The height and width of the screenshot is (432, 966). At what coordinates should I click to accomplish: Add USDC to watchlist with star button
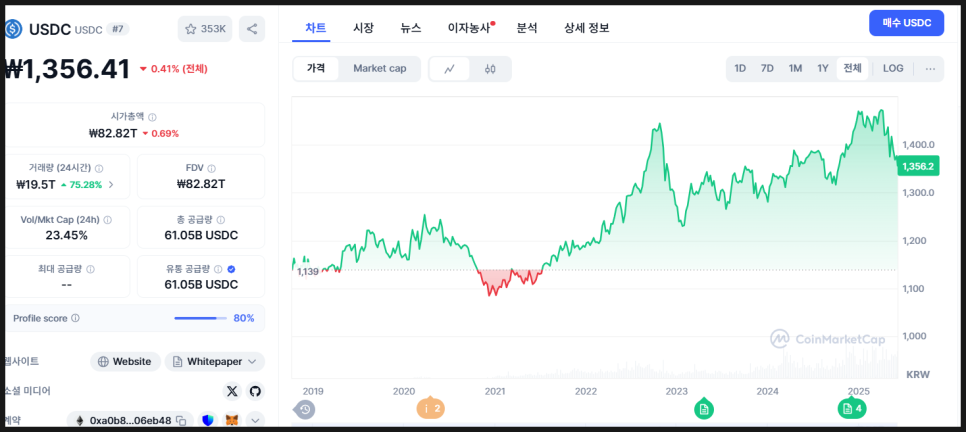coord(205,29)
